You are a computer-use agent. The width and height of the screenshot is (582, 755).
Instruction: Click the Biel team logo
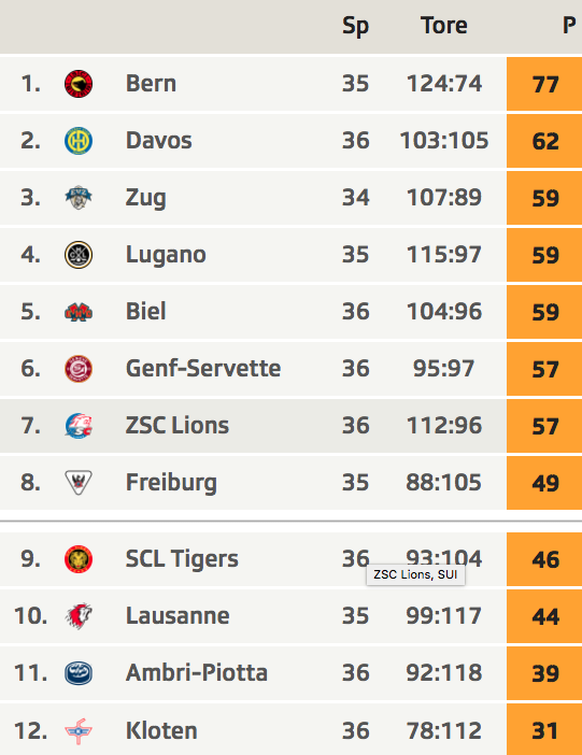click(78, 312)
